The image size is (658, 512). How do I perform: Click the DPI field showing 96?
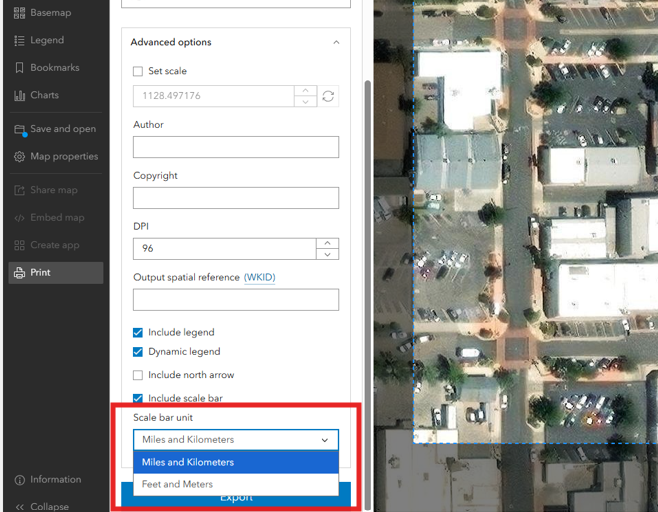tap(225, 249)
